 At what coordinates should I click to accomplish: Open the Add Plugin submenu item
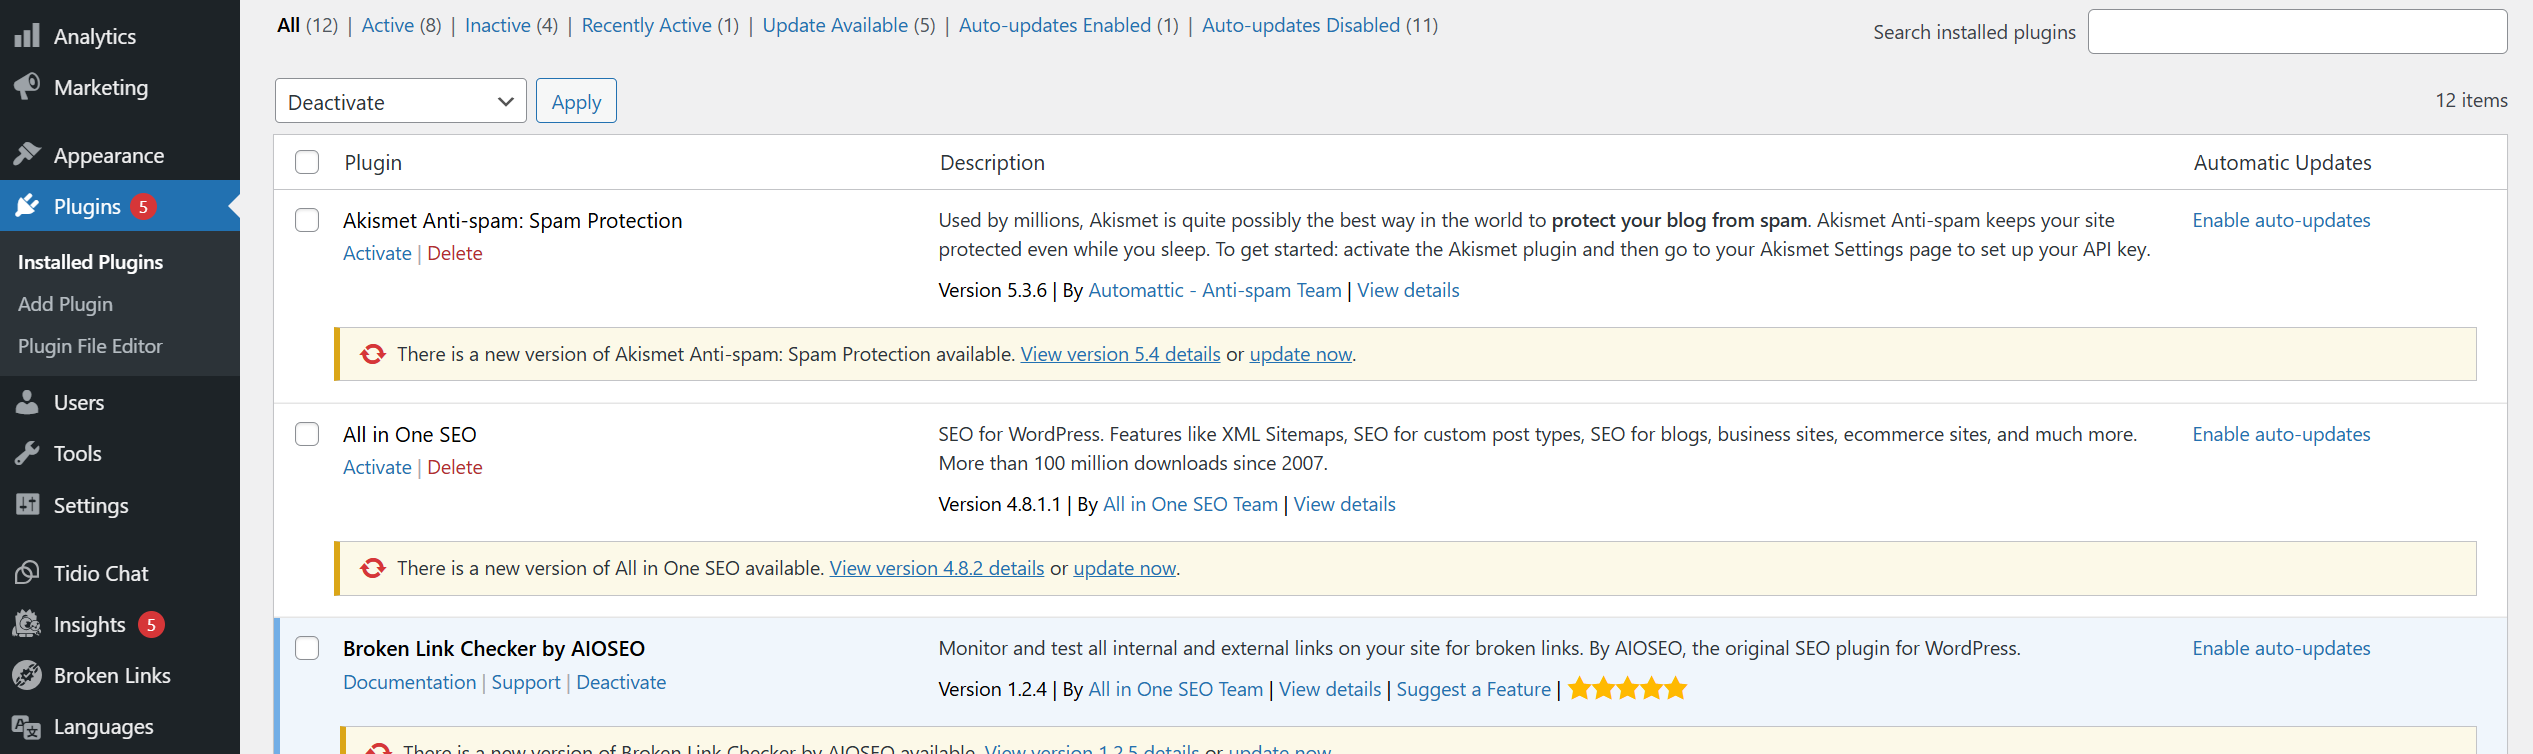tap(65, 304)
